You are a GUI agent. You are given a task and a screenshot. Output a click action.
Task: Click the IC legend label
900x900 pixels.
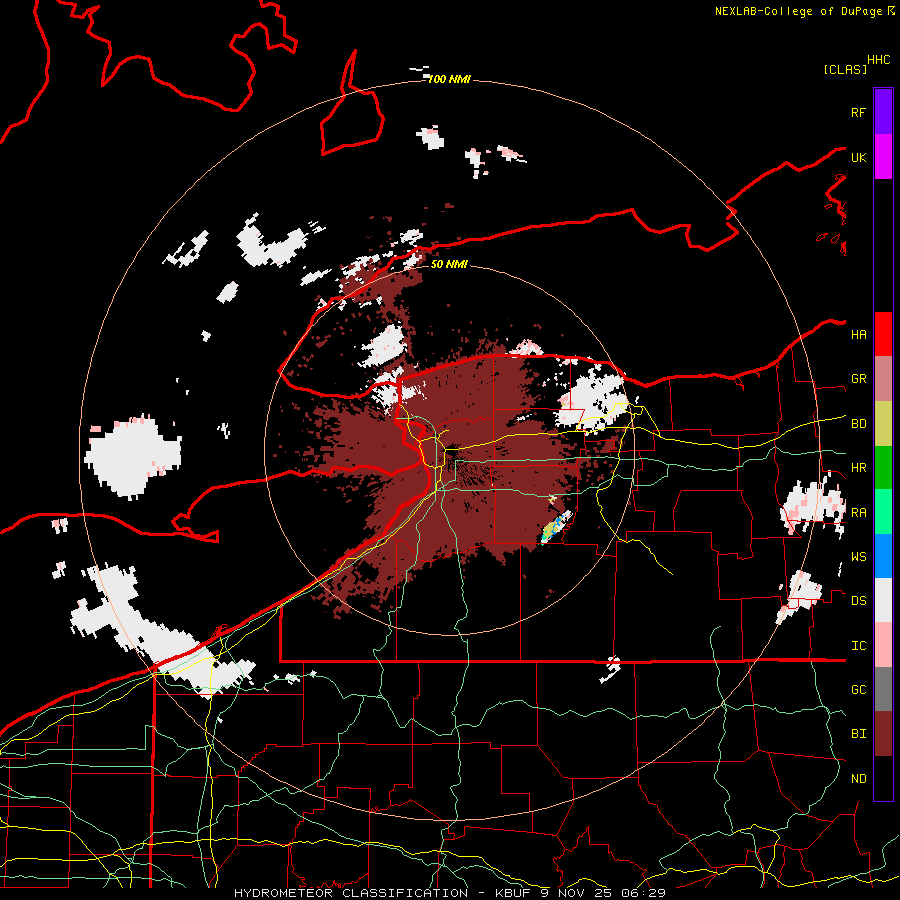coord(858,646)
